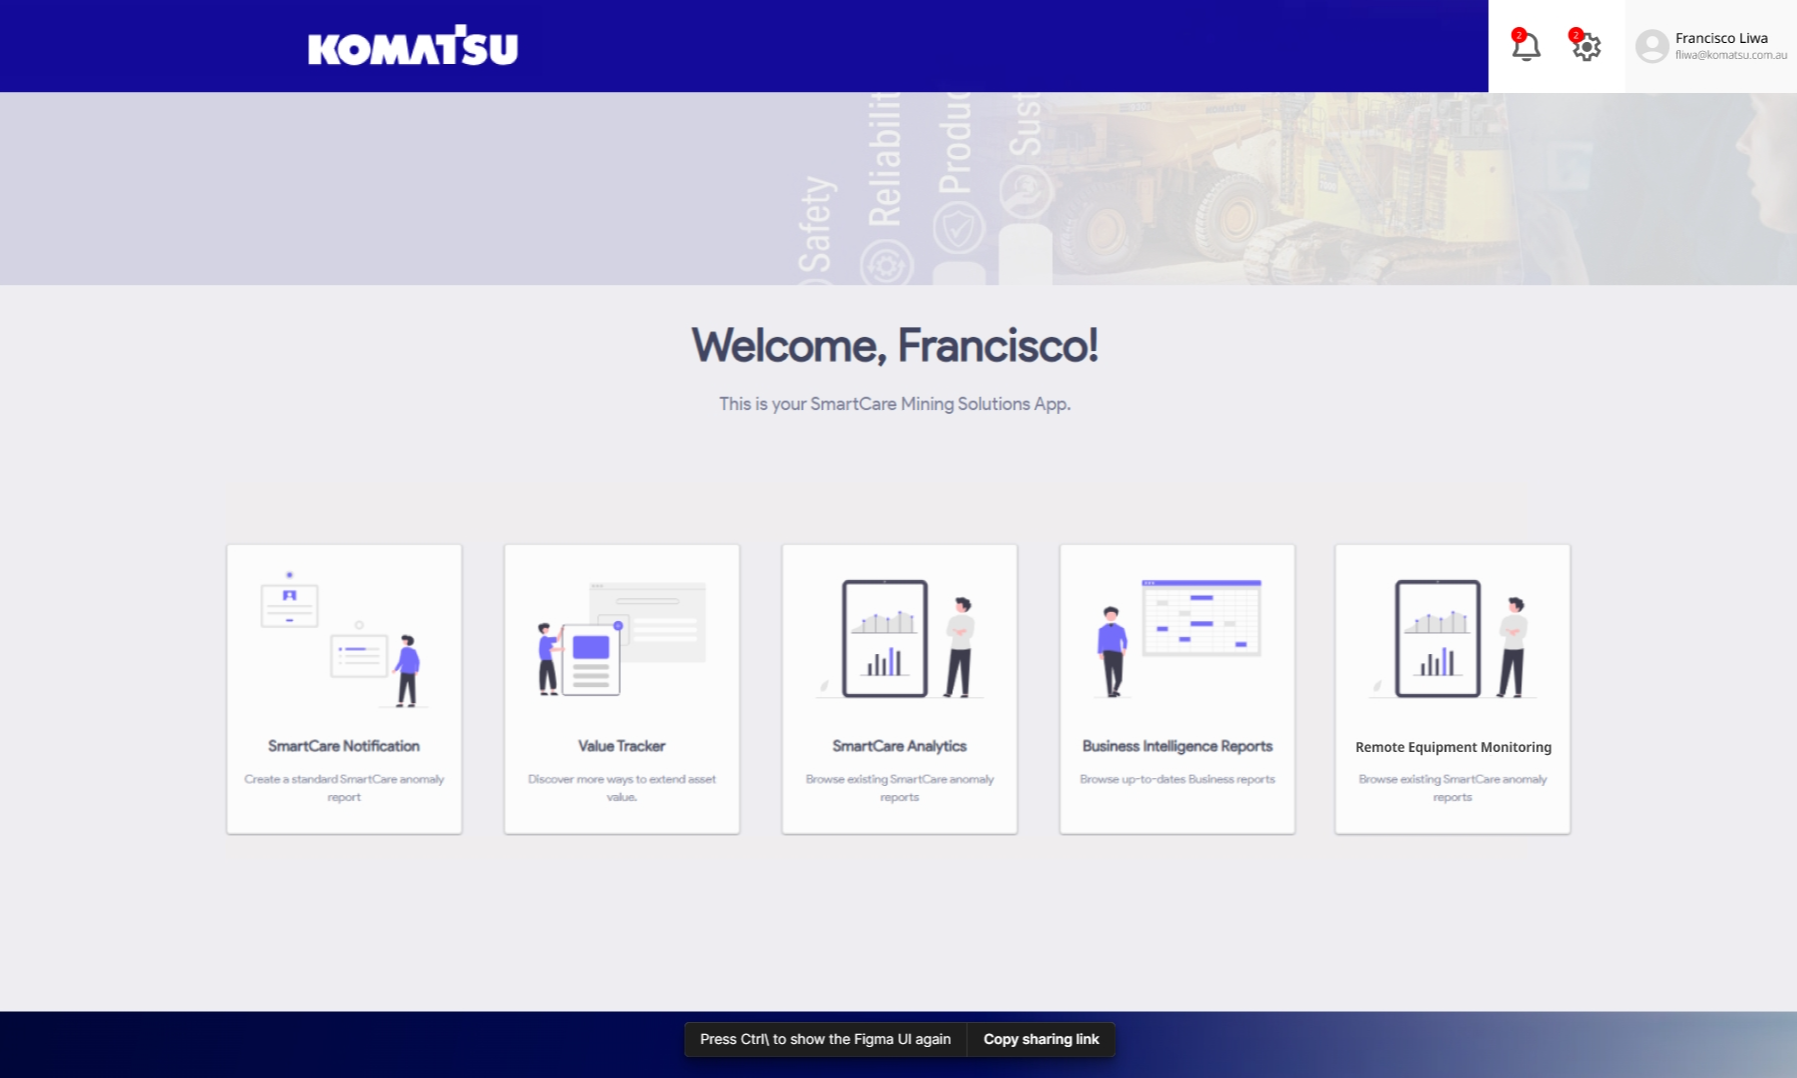Click fliwa@komatsu.com.au email text
This screenshot has height=1078, width=1797.
[x=1731, y=55]
